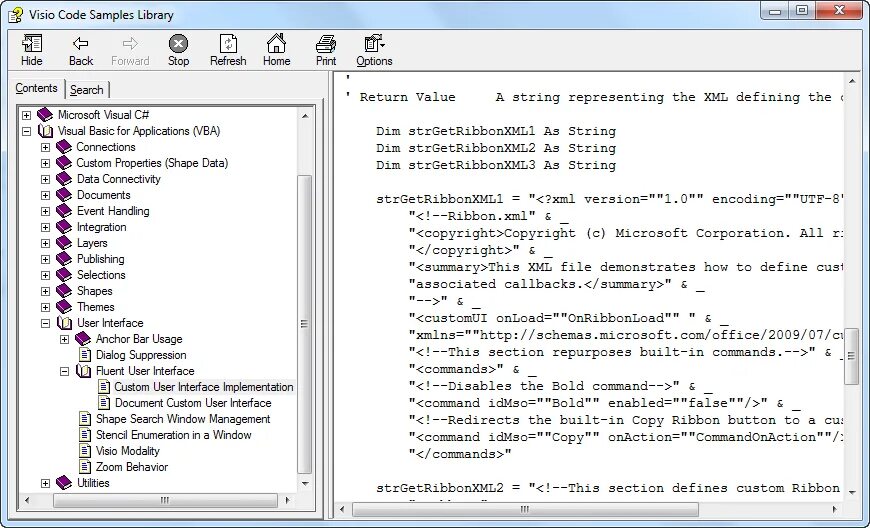Click the 'Dim strGetRibbonXML2 As String' line
This screenshot has height=528, width=870.
[496, 148]
